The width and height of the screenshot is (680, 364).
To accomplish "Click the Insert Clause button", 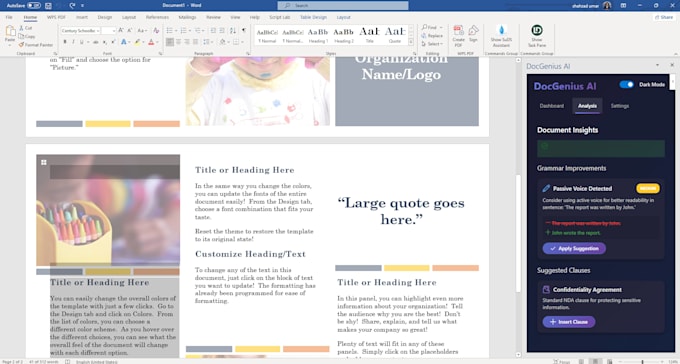I will click(x=569, y=322).
